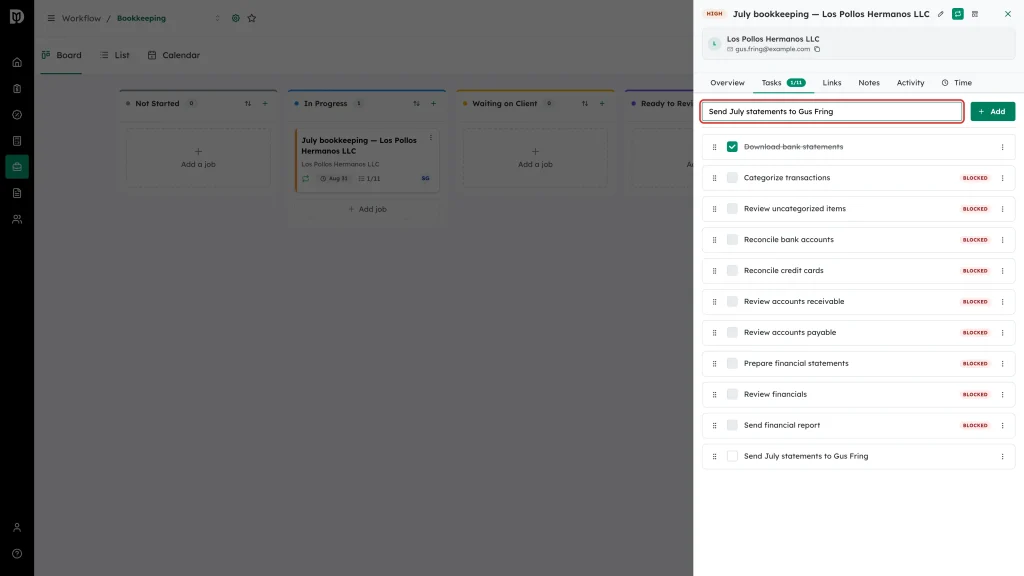Click the new task name input field

831,112
